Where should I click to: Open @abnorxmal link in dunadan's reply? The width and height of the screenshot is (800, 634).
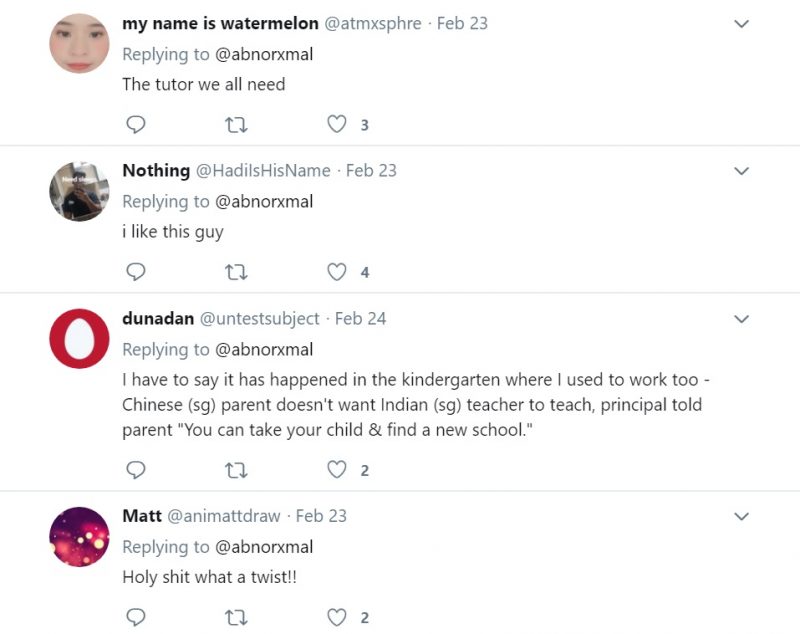pos(264,349)
